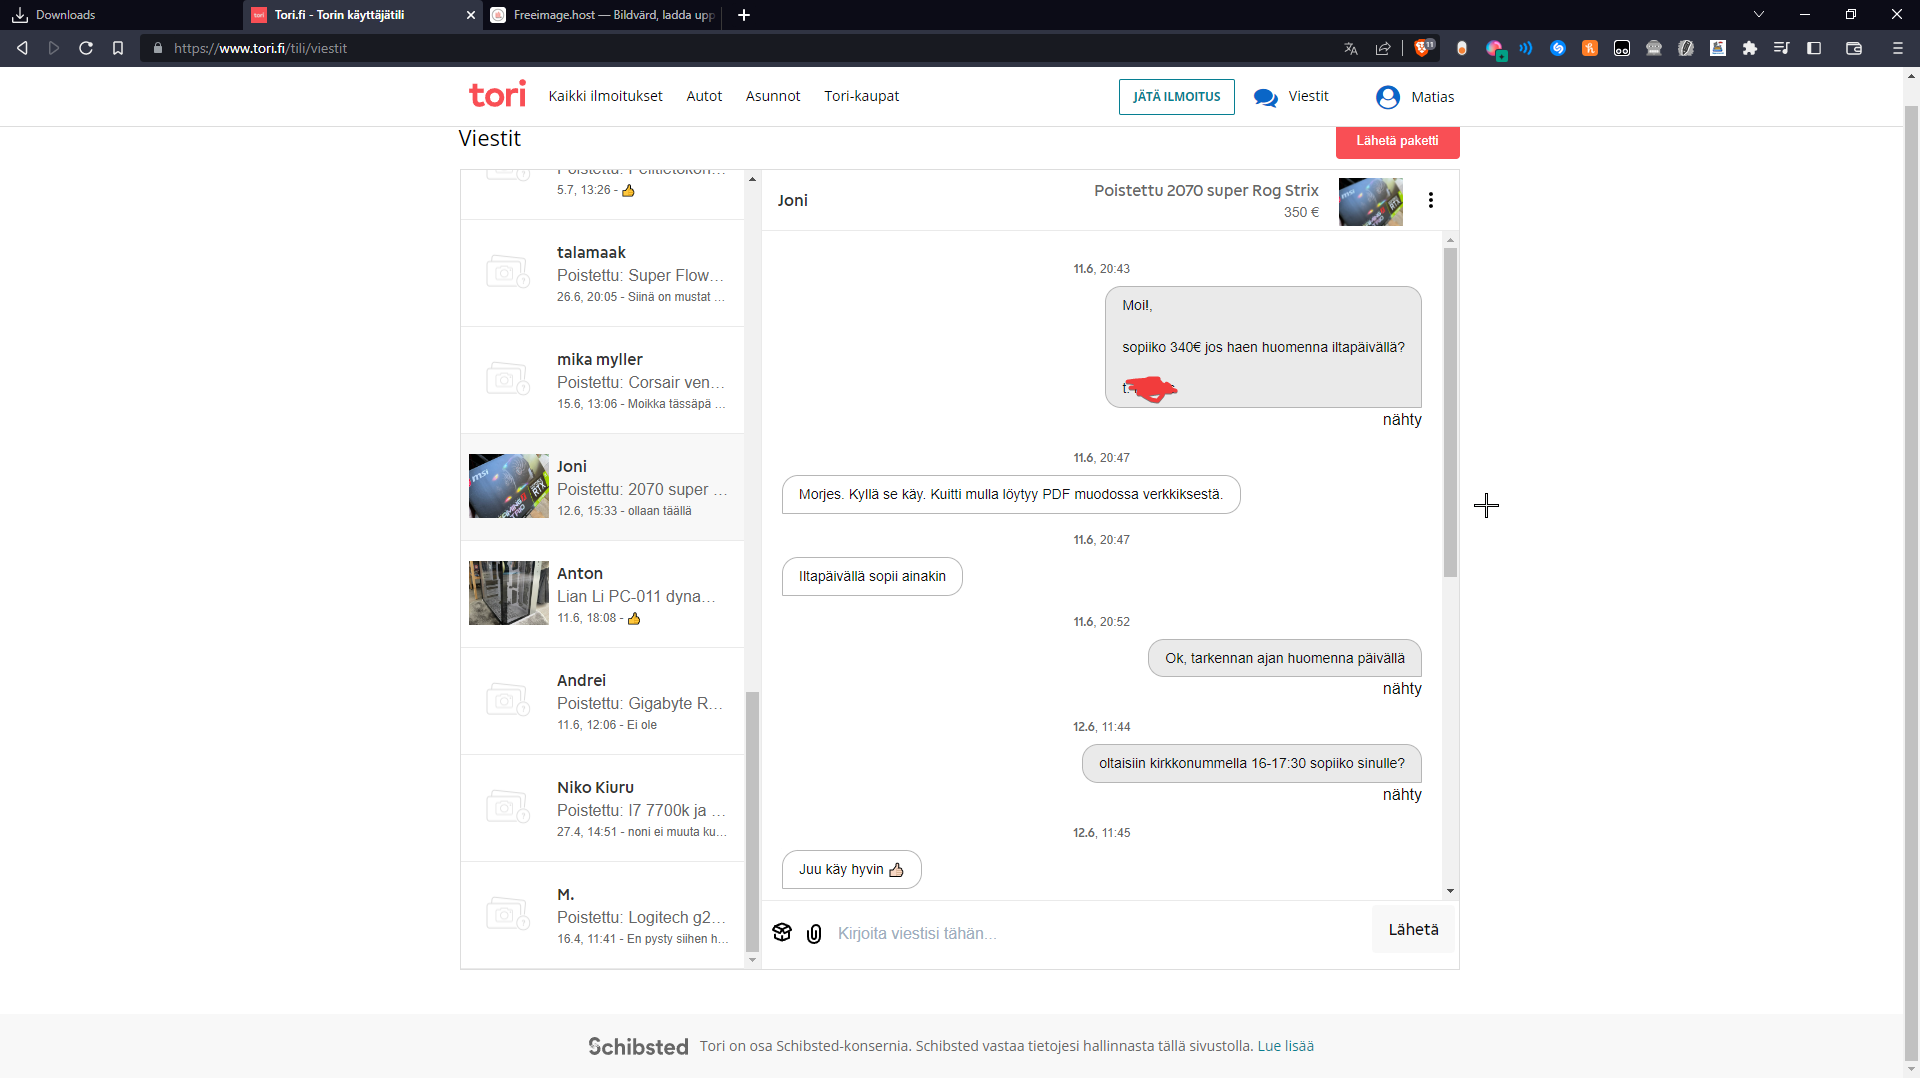Open the Autot menu item
The width and height of the screenshot is (1920, 1078).
(x=704, y=96)
